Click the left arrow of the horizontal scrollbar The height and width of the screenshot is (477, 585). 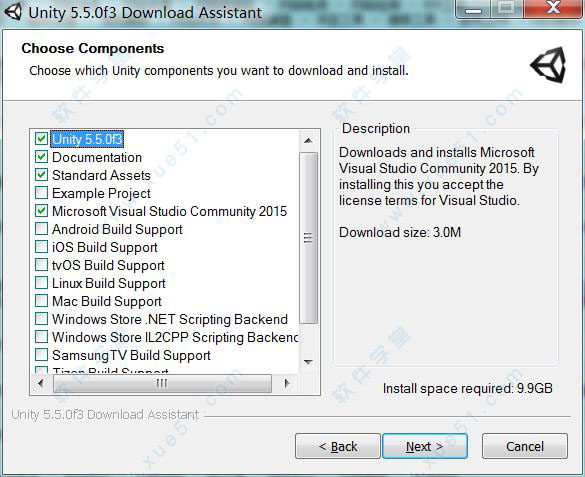tap(41, 383)
